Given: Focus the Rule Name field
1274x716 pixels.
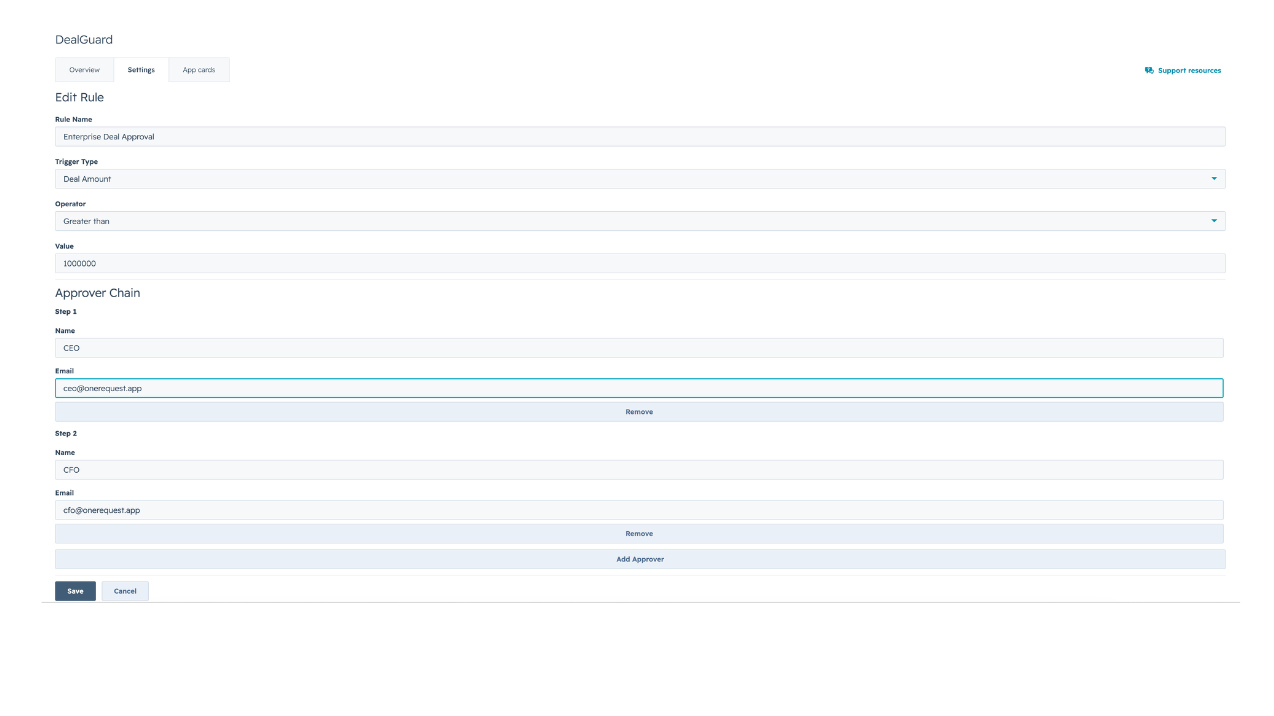Looking at the screenshot, I should point(640,137).
